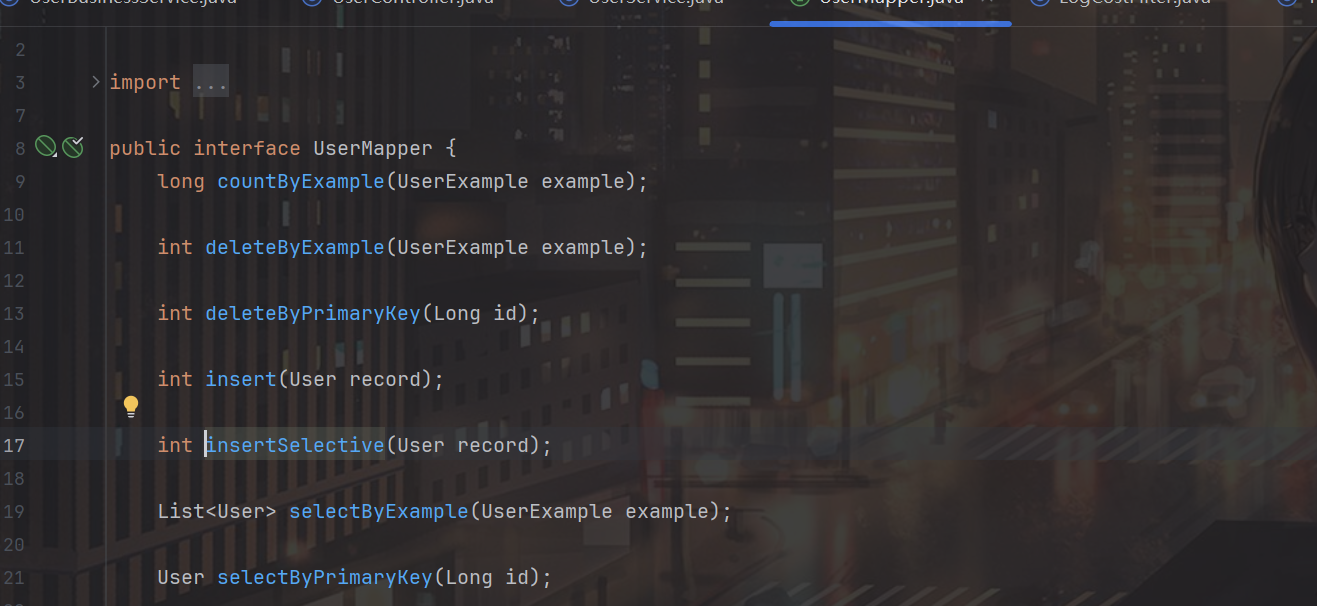Screen dimensions: 1317x606
Task: Click the insertSelective method name
Action: pyautogui.click(x=294, y=445)
